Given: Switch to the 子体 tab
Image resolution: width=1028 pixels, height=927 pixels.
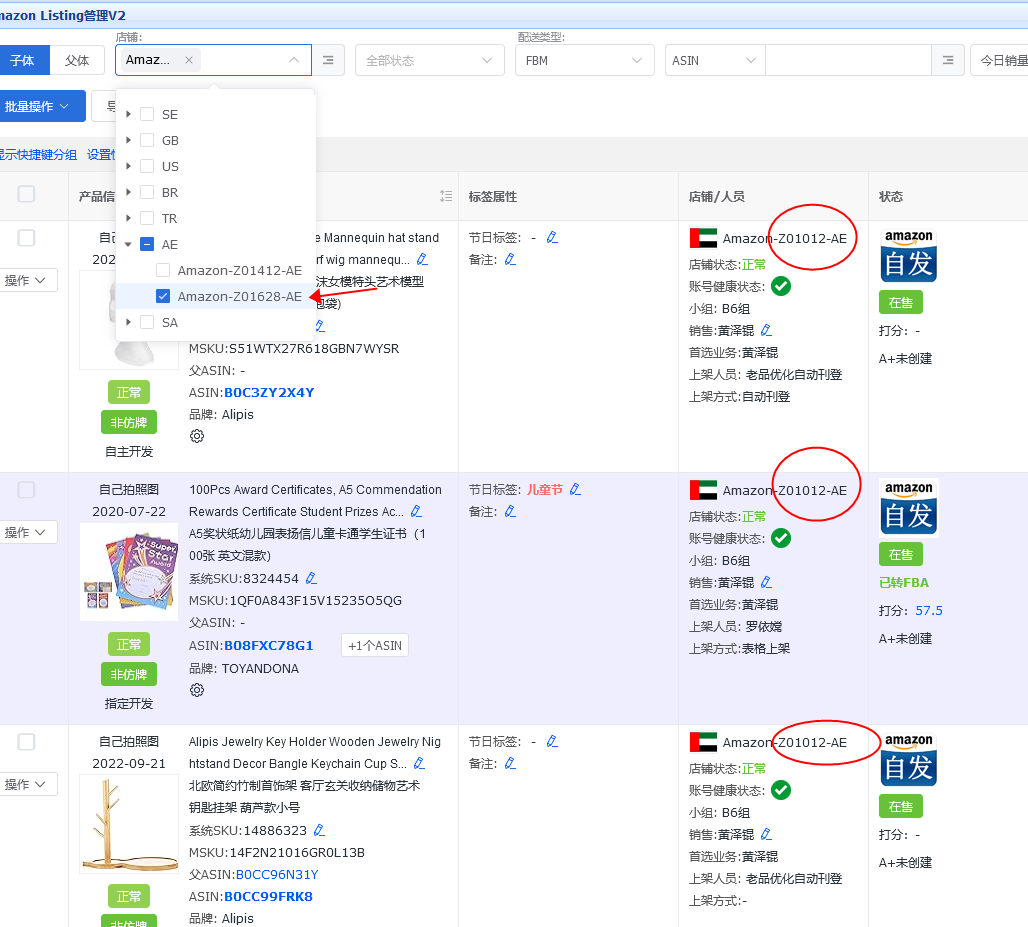Looking at the screenshot, I should tap(24, 60).
